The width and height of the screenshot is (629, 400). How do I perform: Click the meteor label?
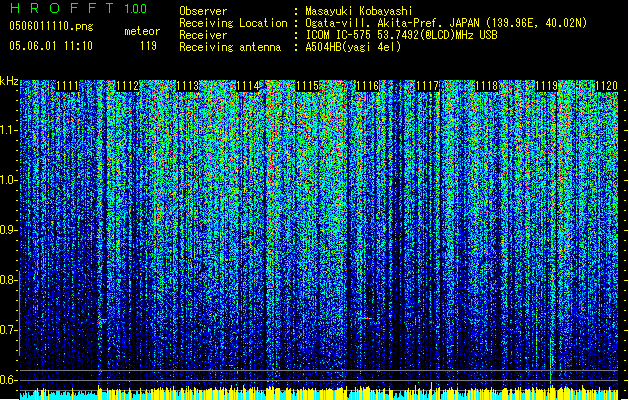[x=142, y=31]
